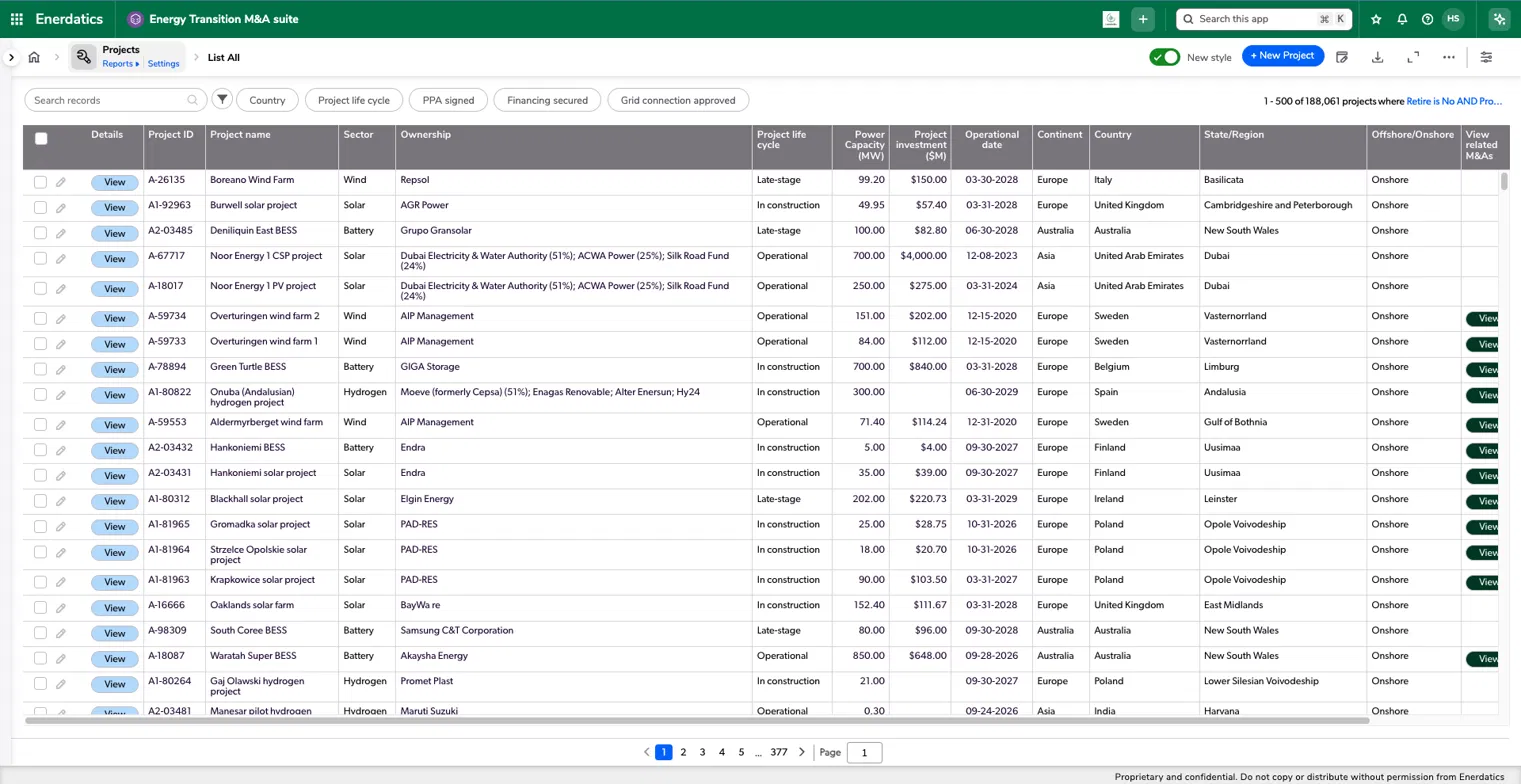
Task: Click the pencil edit icon for Boreano Wind Farm
Action: pyautogui.click(x=60, y=182)
